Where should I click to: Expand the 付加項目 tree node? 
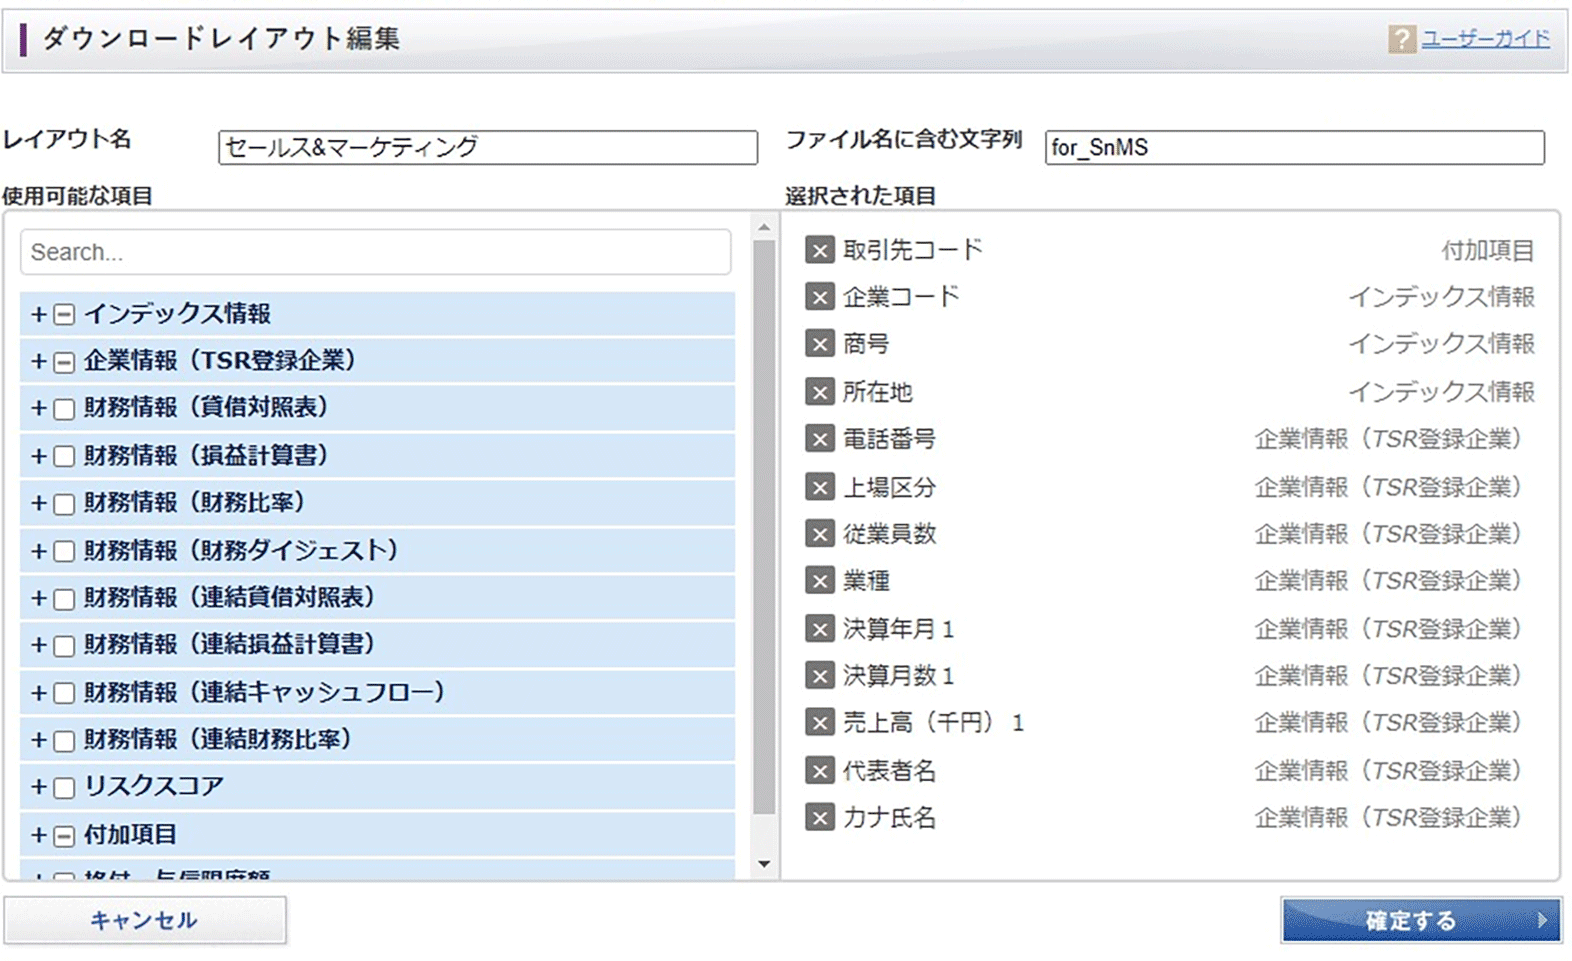pos(38,835)
